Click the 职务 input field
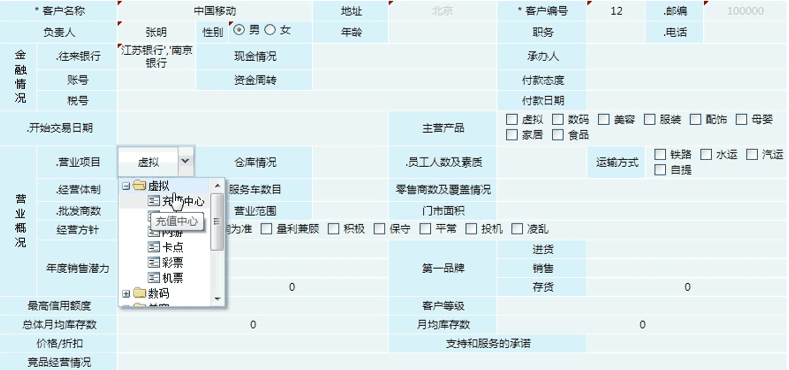This screenshot has height=370, width=789. [x=616, y=32]
